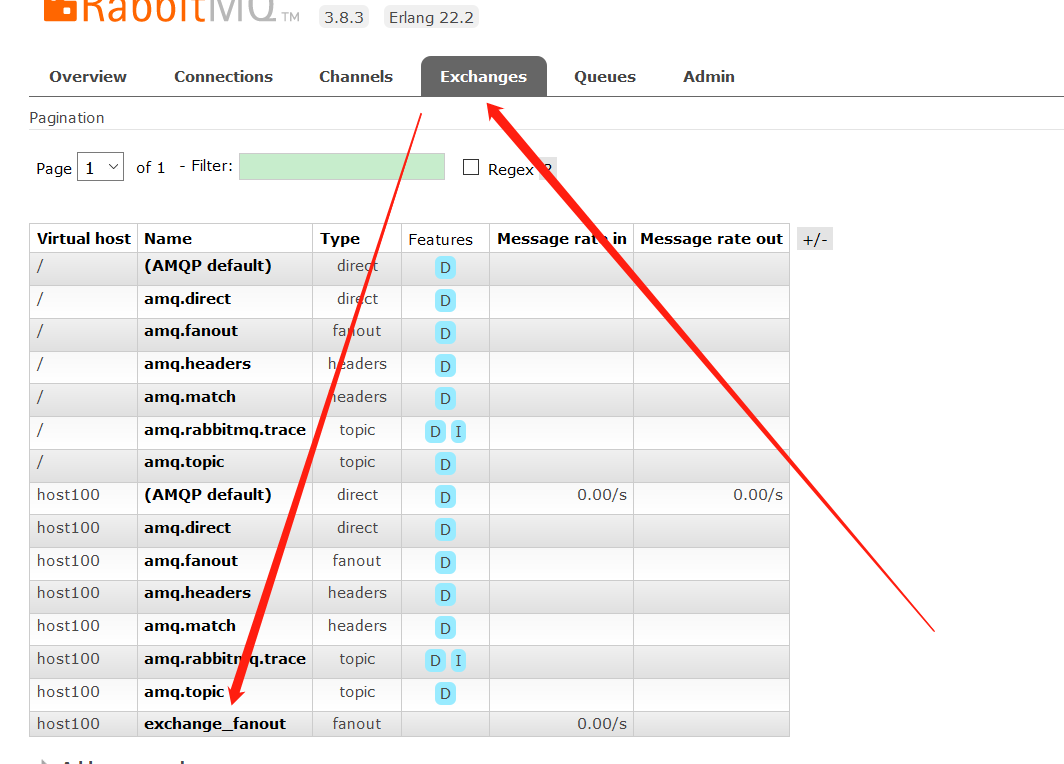Open the Admin tab
Viewport: 1064px width, 764px height.
[x=708, y=77]
